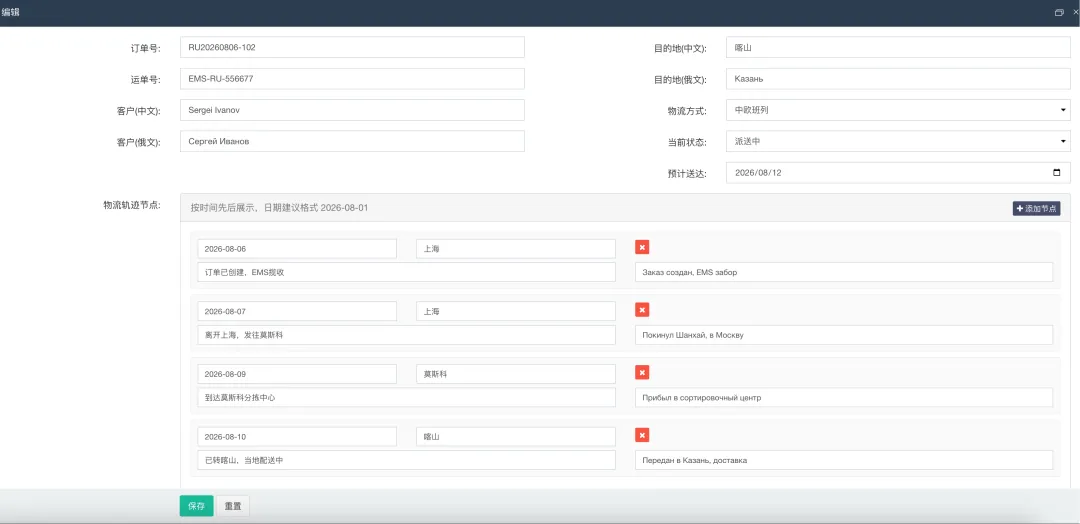Restore the 编辑 dialog window size
The image size is (1080, 524).
1059,12
